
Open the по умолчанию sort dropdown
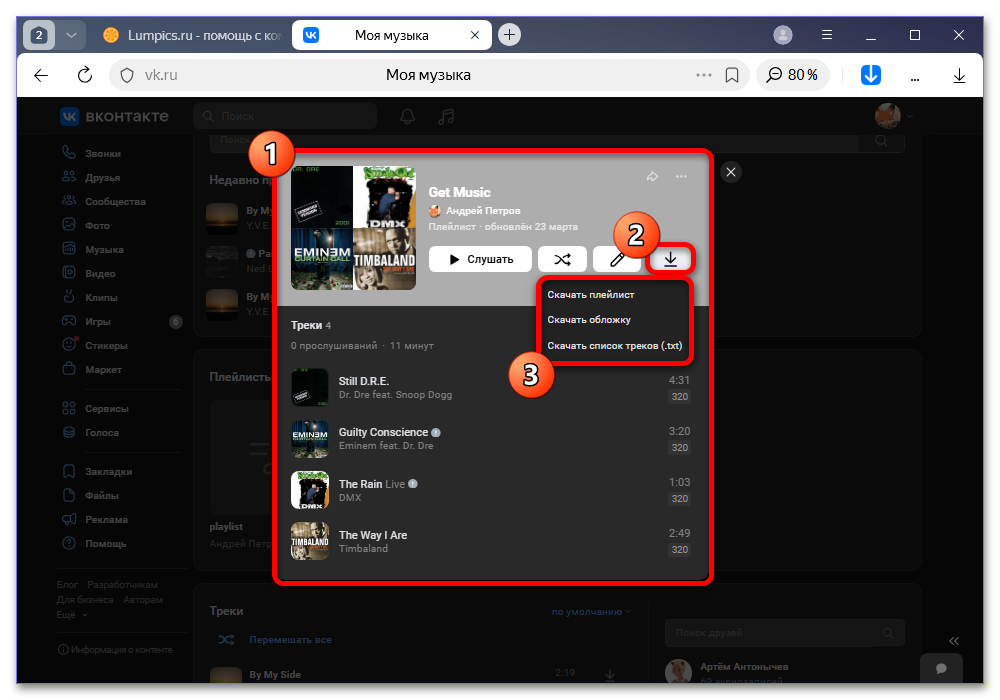591,612
